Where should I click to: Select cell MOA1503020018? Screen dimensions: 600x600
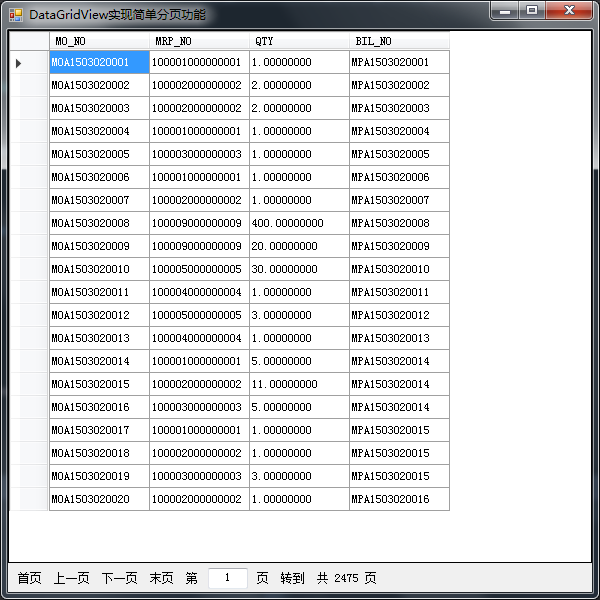coord(99,452)
